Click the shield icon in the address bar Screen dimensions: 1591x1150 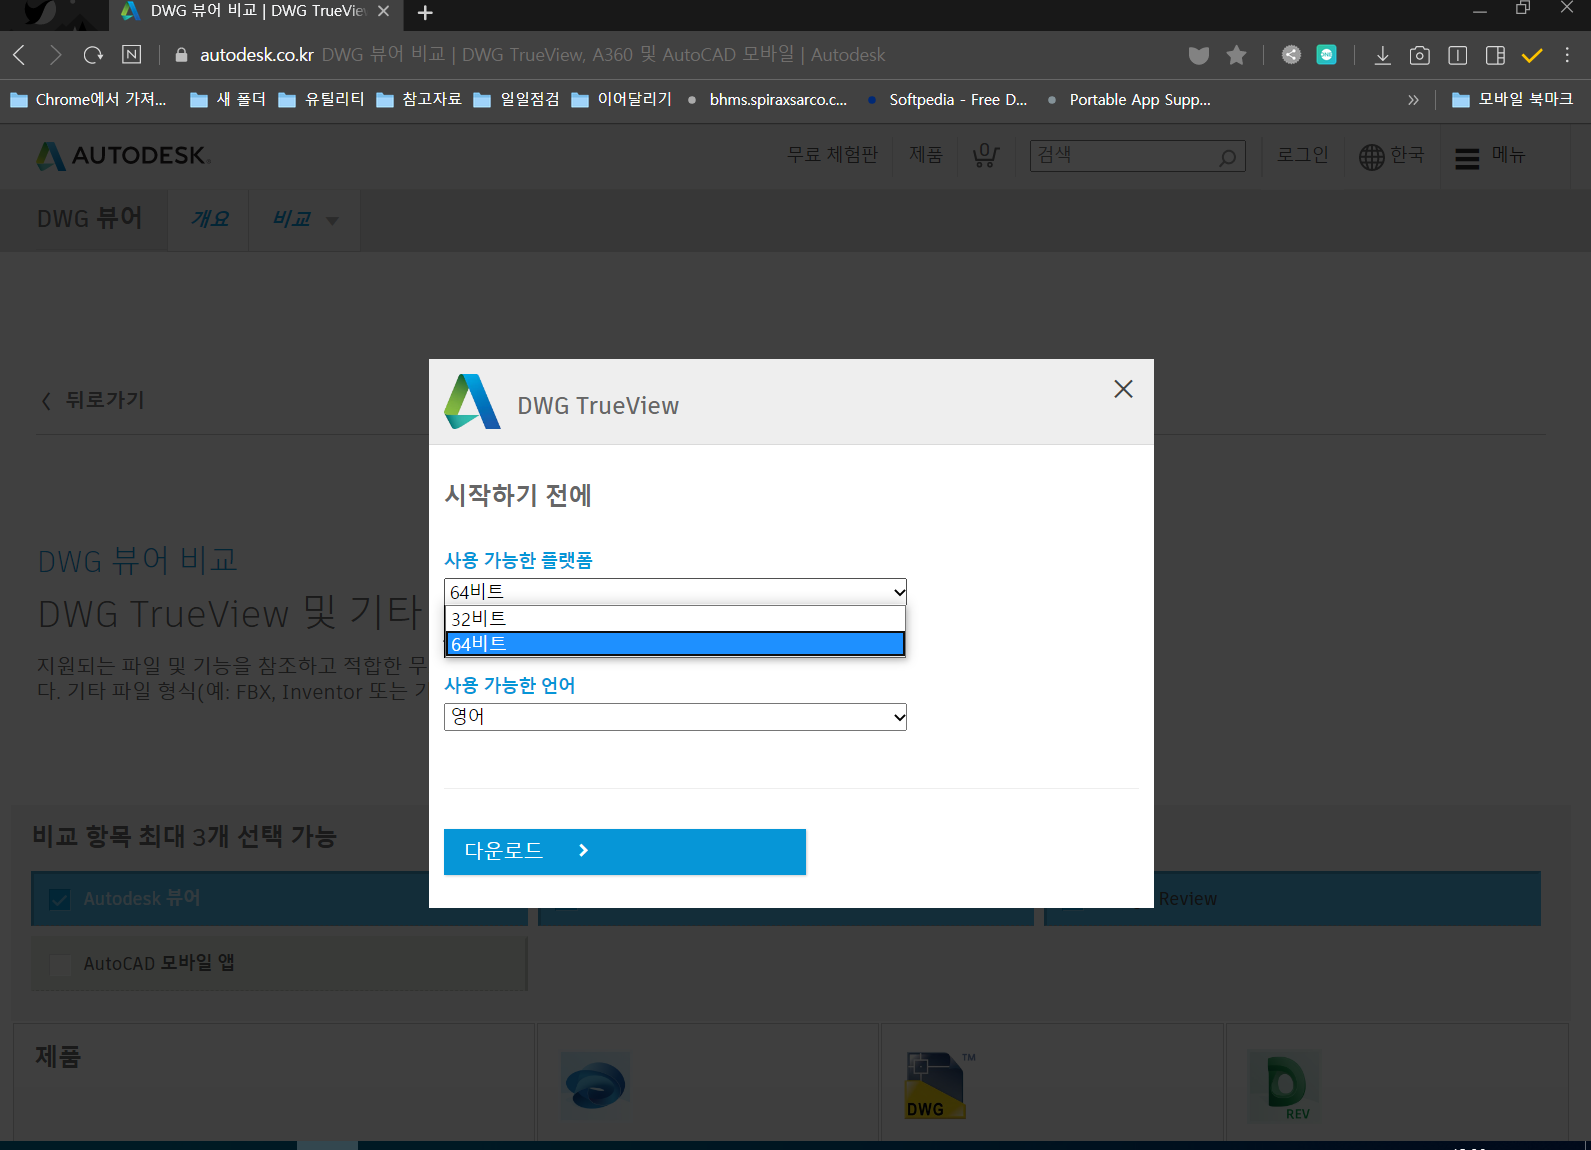(x=1198, y=55)
